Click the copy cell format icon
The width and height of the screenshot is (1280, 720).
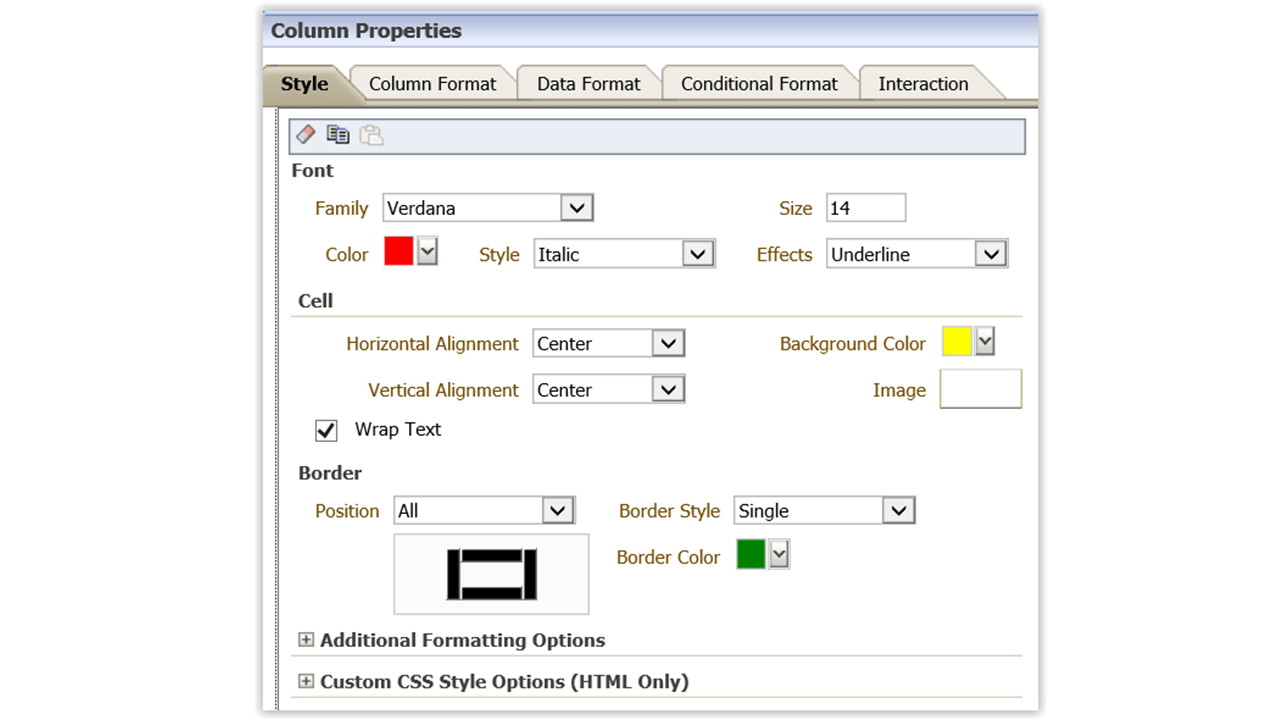338,134
